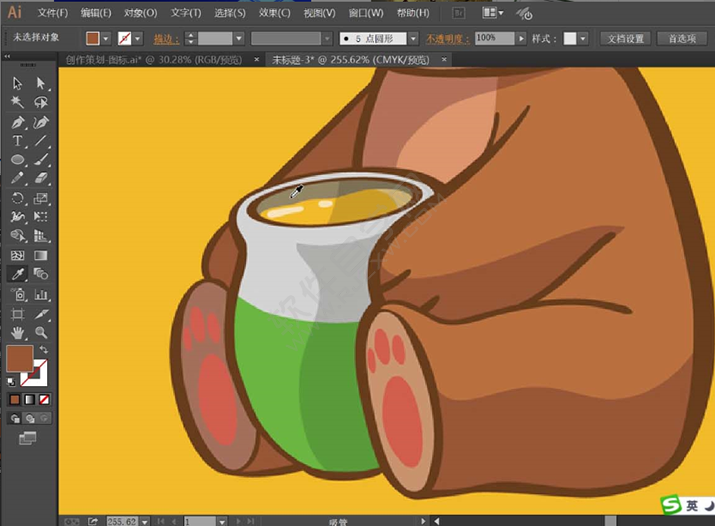Switch paint mode to Gradient
This screenshot has height=526, width=715.
(28, 399)
